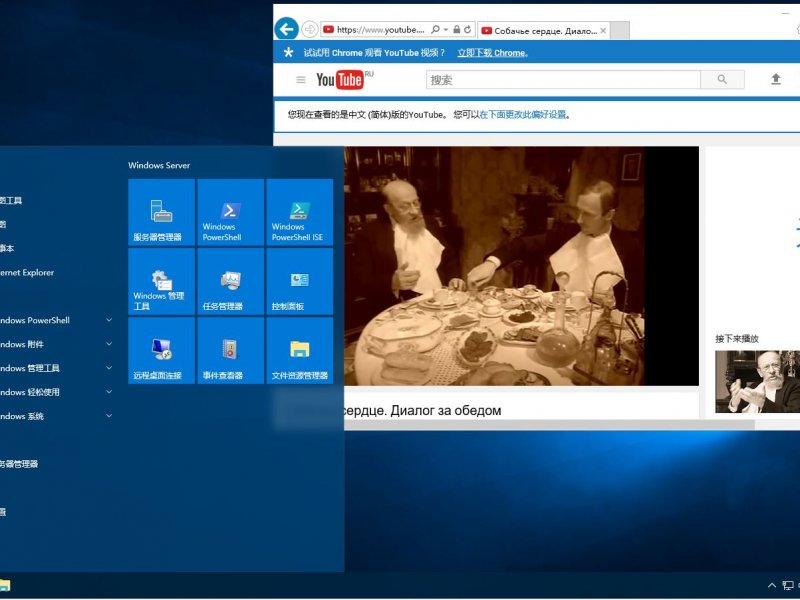
Task: Click the YouTube search magnifier button
Action: point(722,80)
